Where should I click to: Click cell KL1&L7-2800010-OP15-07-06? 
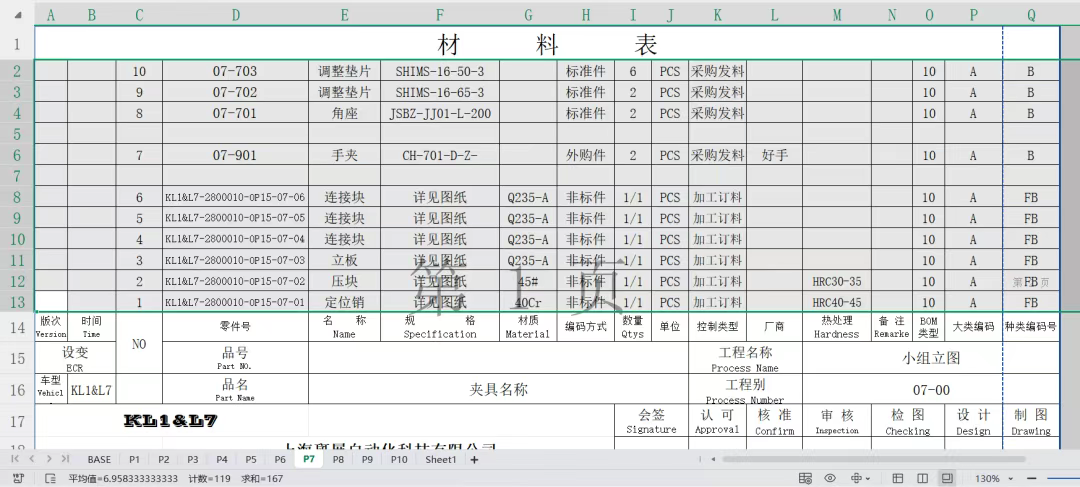[235, 198]
